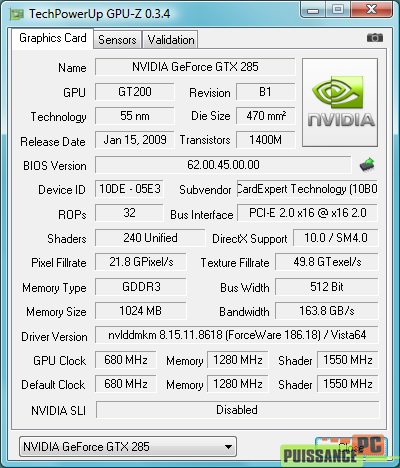400x468 pixels.
Task: Click the GPU-Z app icon in title bar
Action: 17,14
